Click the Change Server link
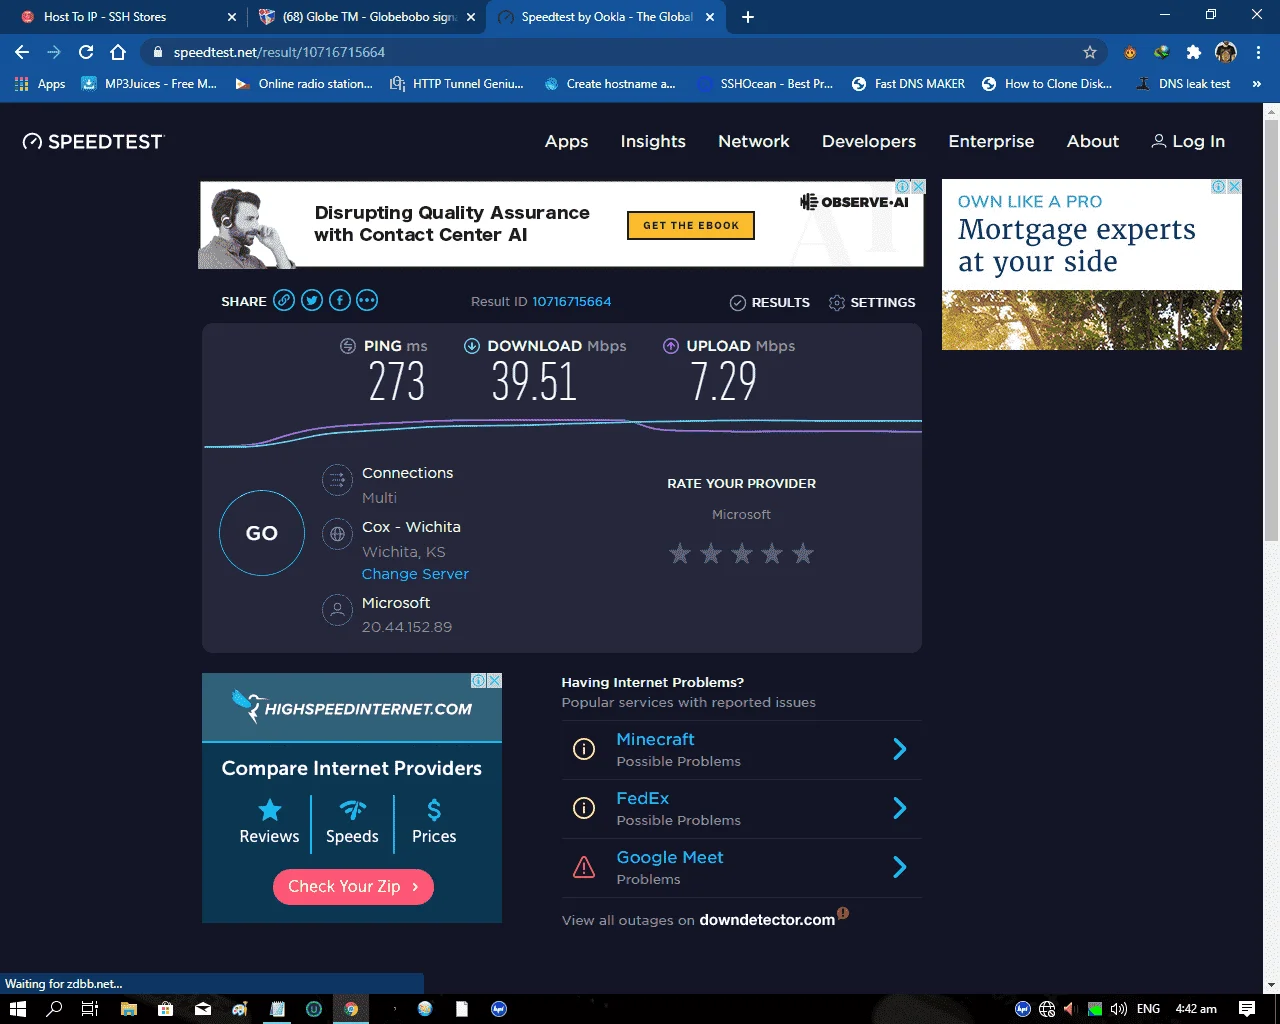Screen dimensions: 1280x1024 (x=415, y=574)
